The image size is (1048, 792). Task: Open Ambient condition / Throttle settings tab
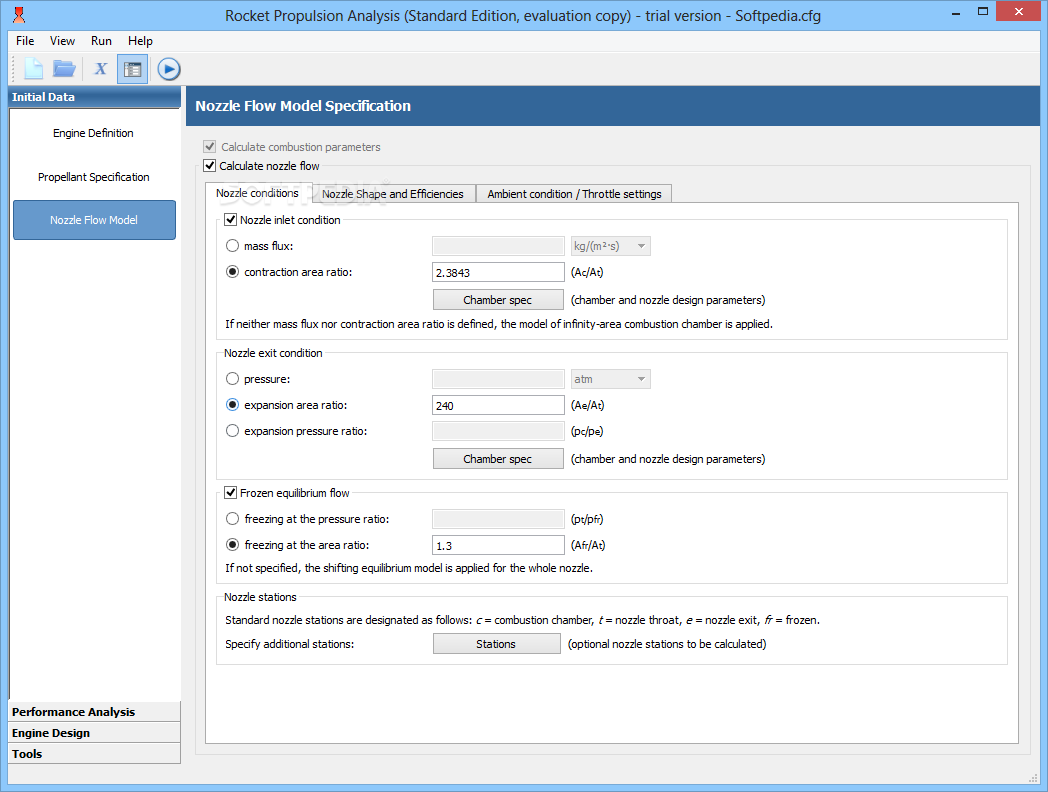pyautogui.click(x=574, y=194)
